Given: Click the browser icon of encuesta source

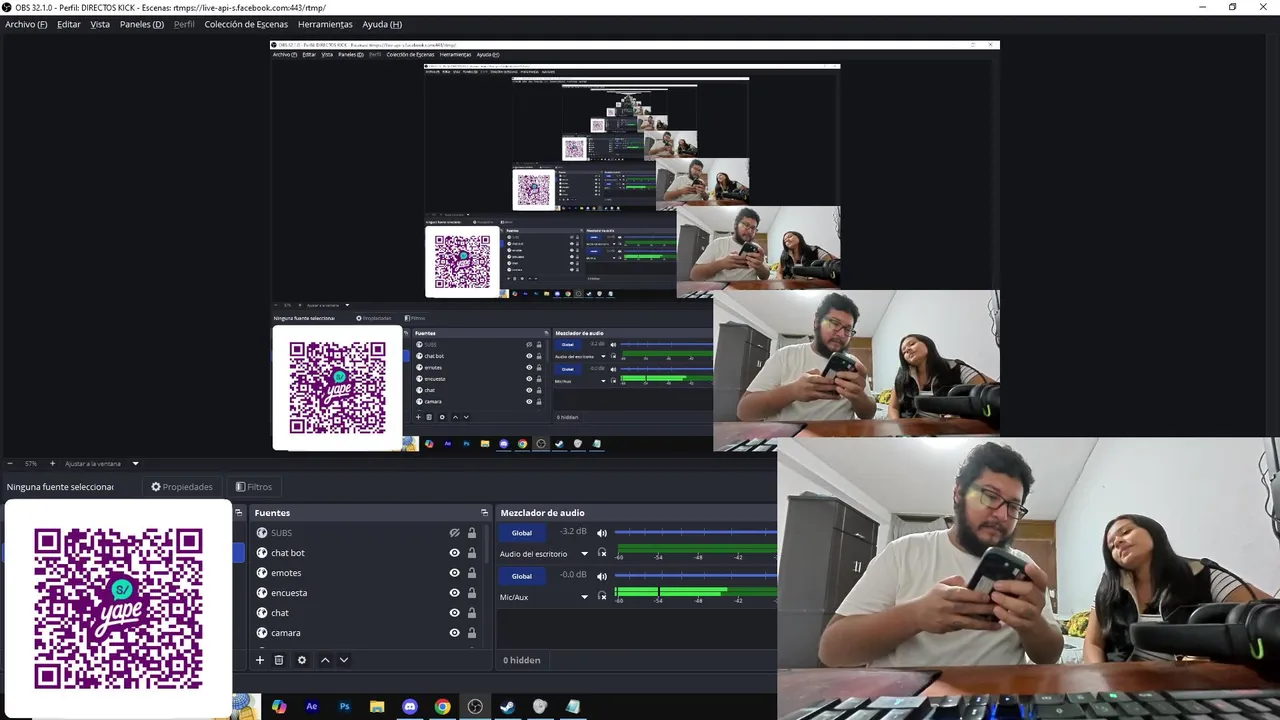Looking at the screenshot, I should coord(262,593).
